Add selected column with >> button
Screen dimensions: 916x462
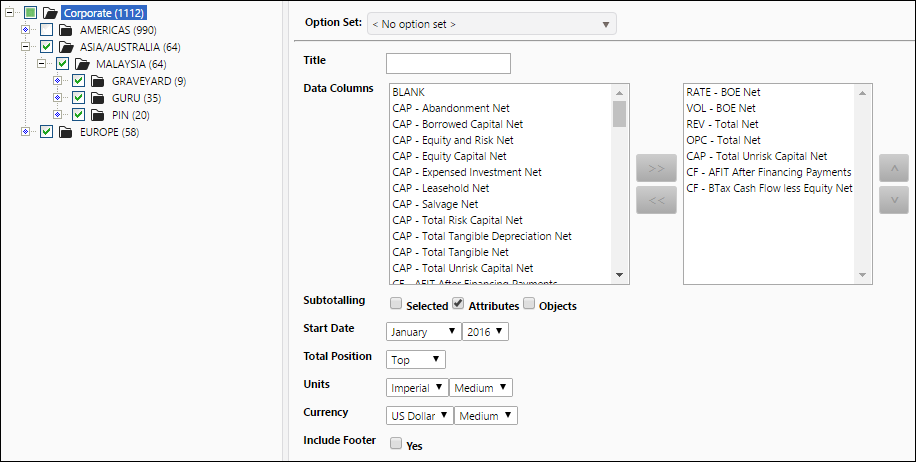656,168
